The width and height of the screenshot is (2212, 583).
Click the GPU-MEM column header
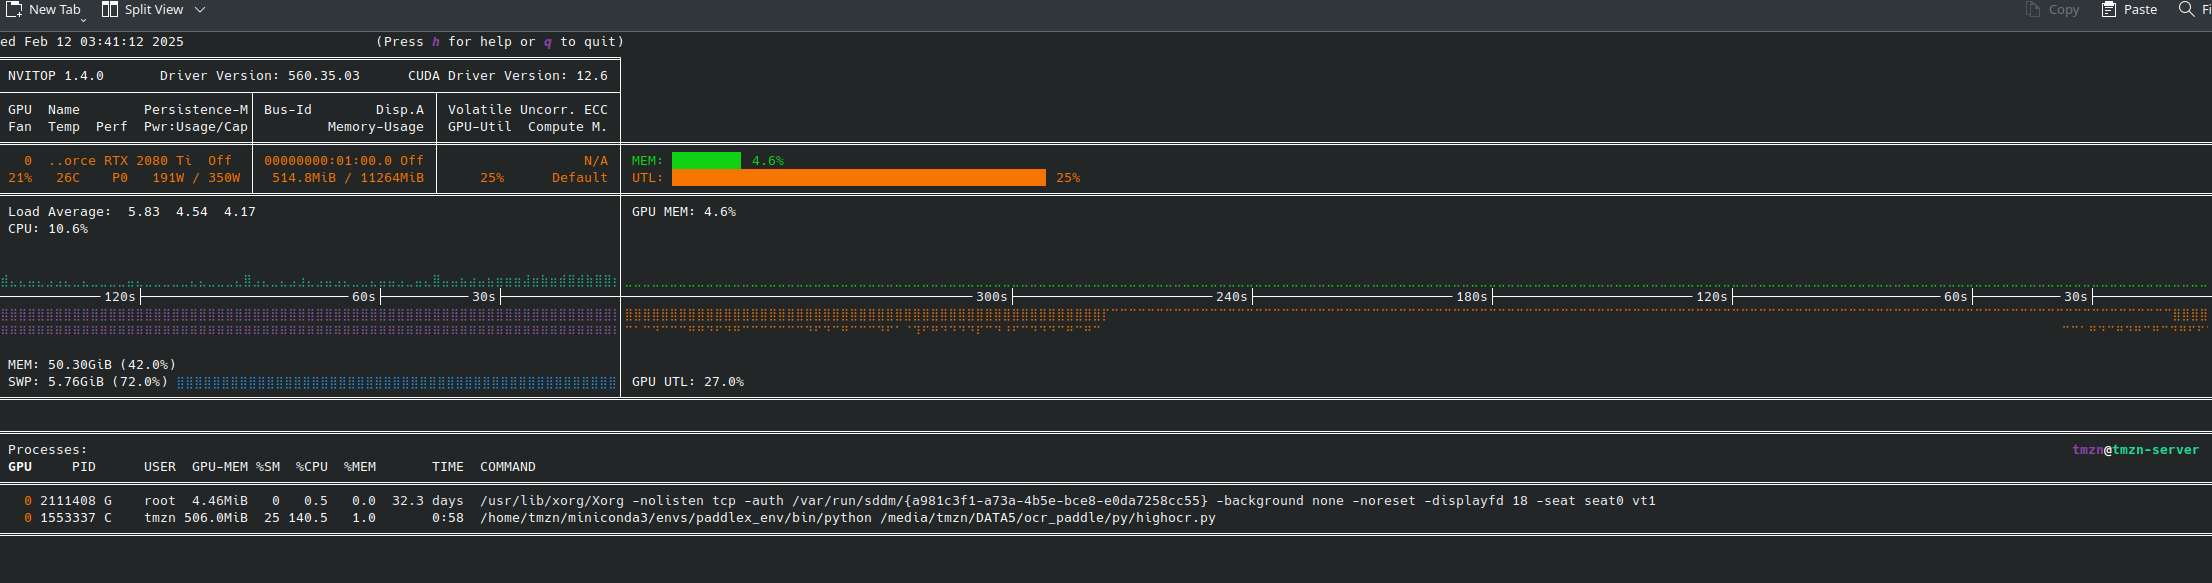(220, 467)
